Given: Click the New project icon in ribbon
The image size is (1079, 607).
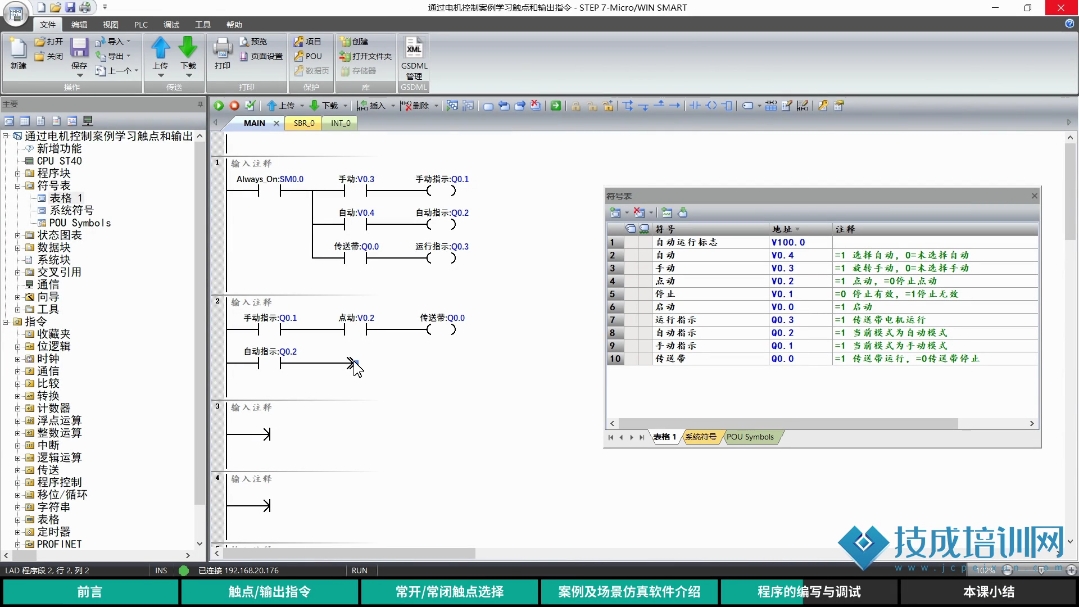Looking at the screenshot, I should 18,50.
